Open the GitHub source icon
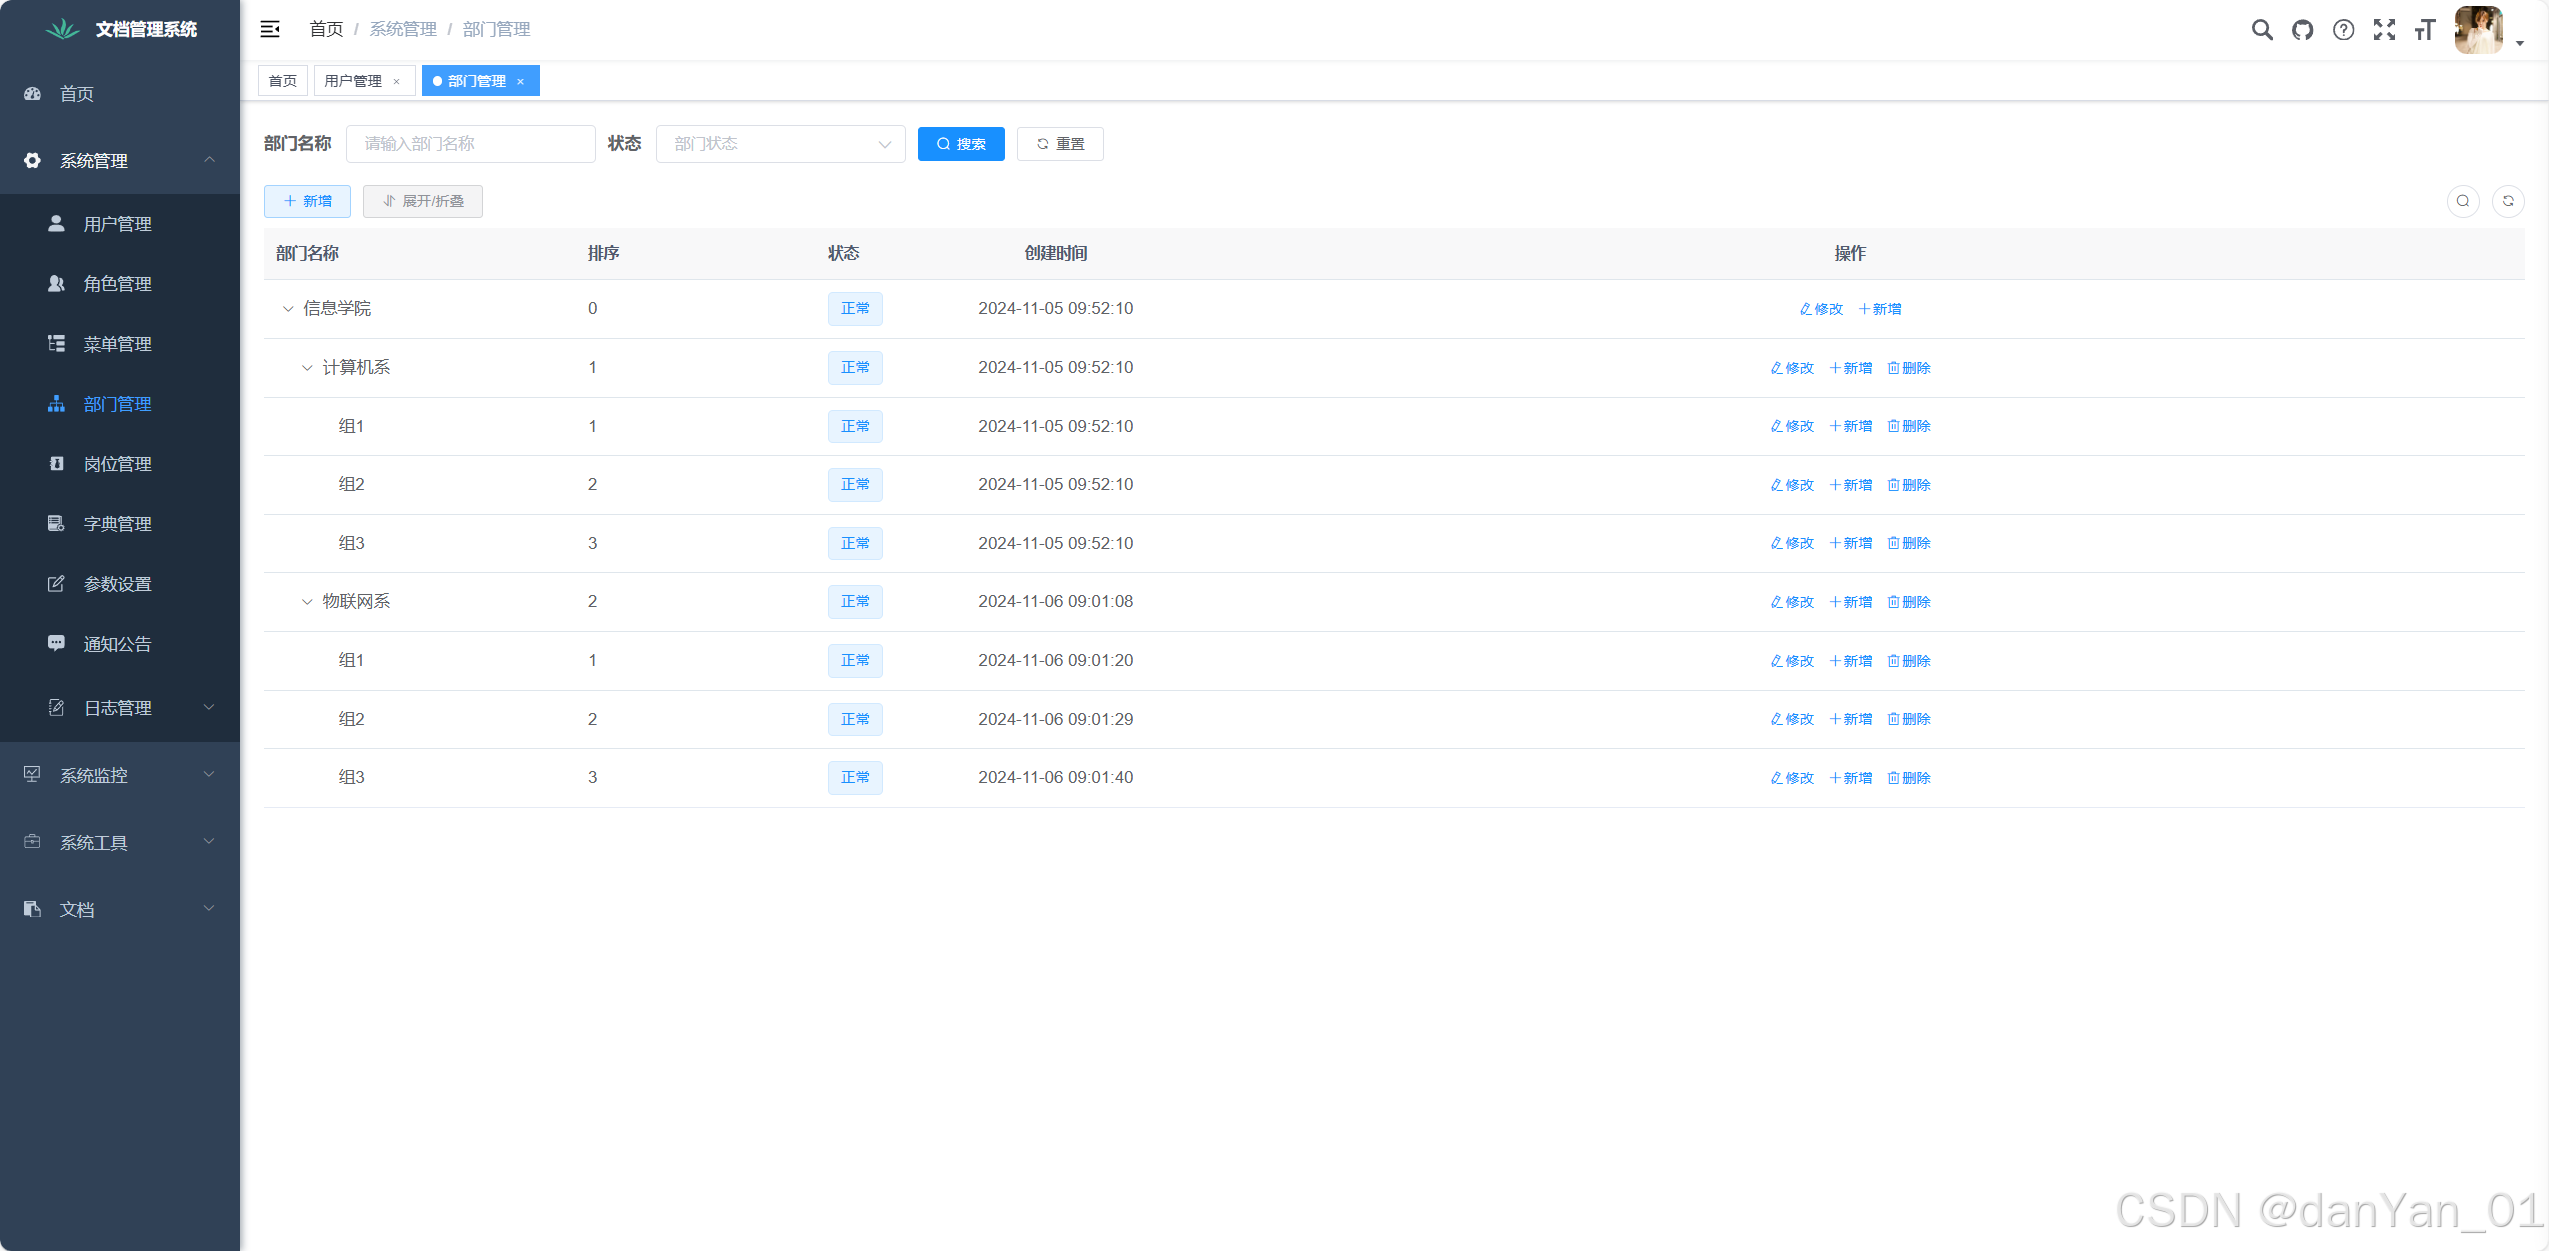This screenshot has width=2549, height=1251. coord(2302,29)
